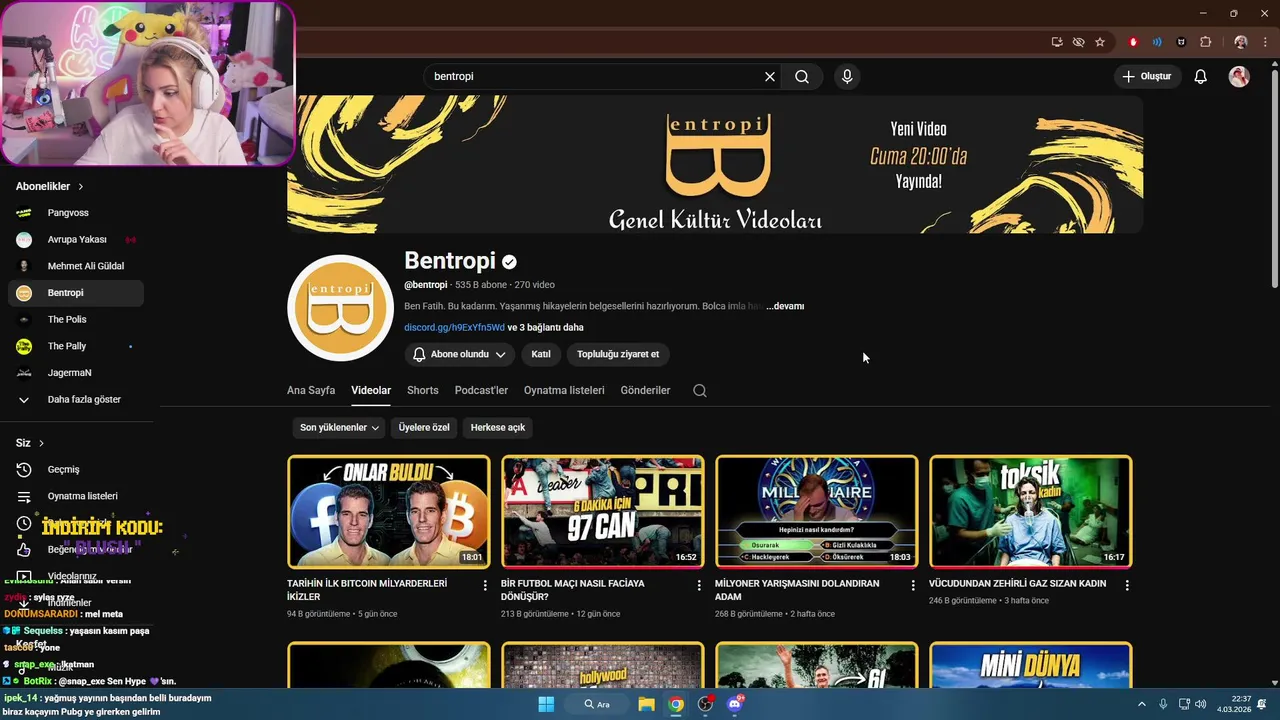Open the Podcast'ler tab
The width and height of the screenshot is (1280, 720).
[x=481, y=390]
